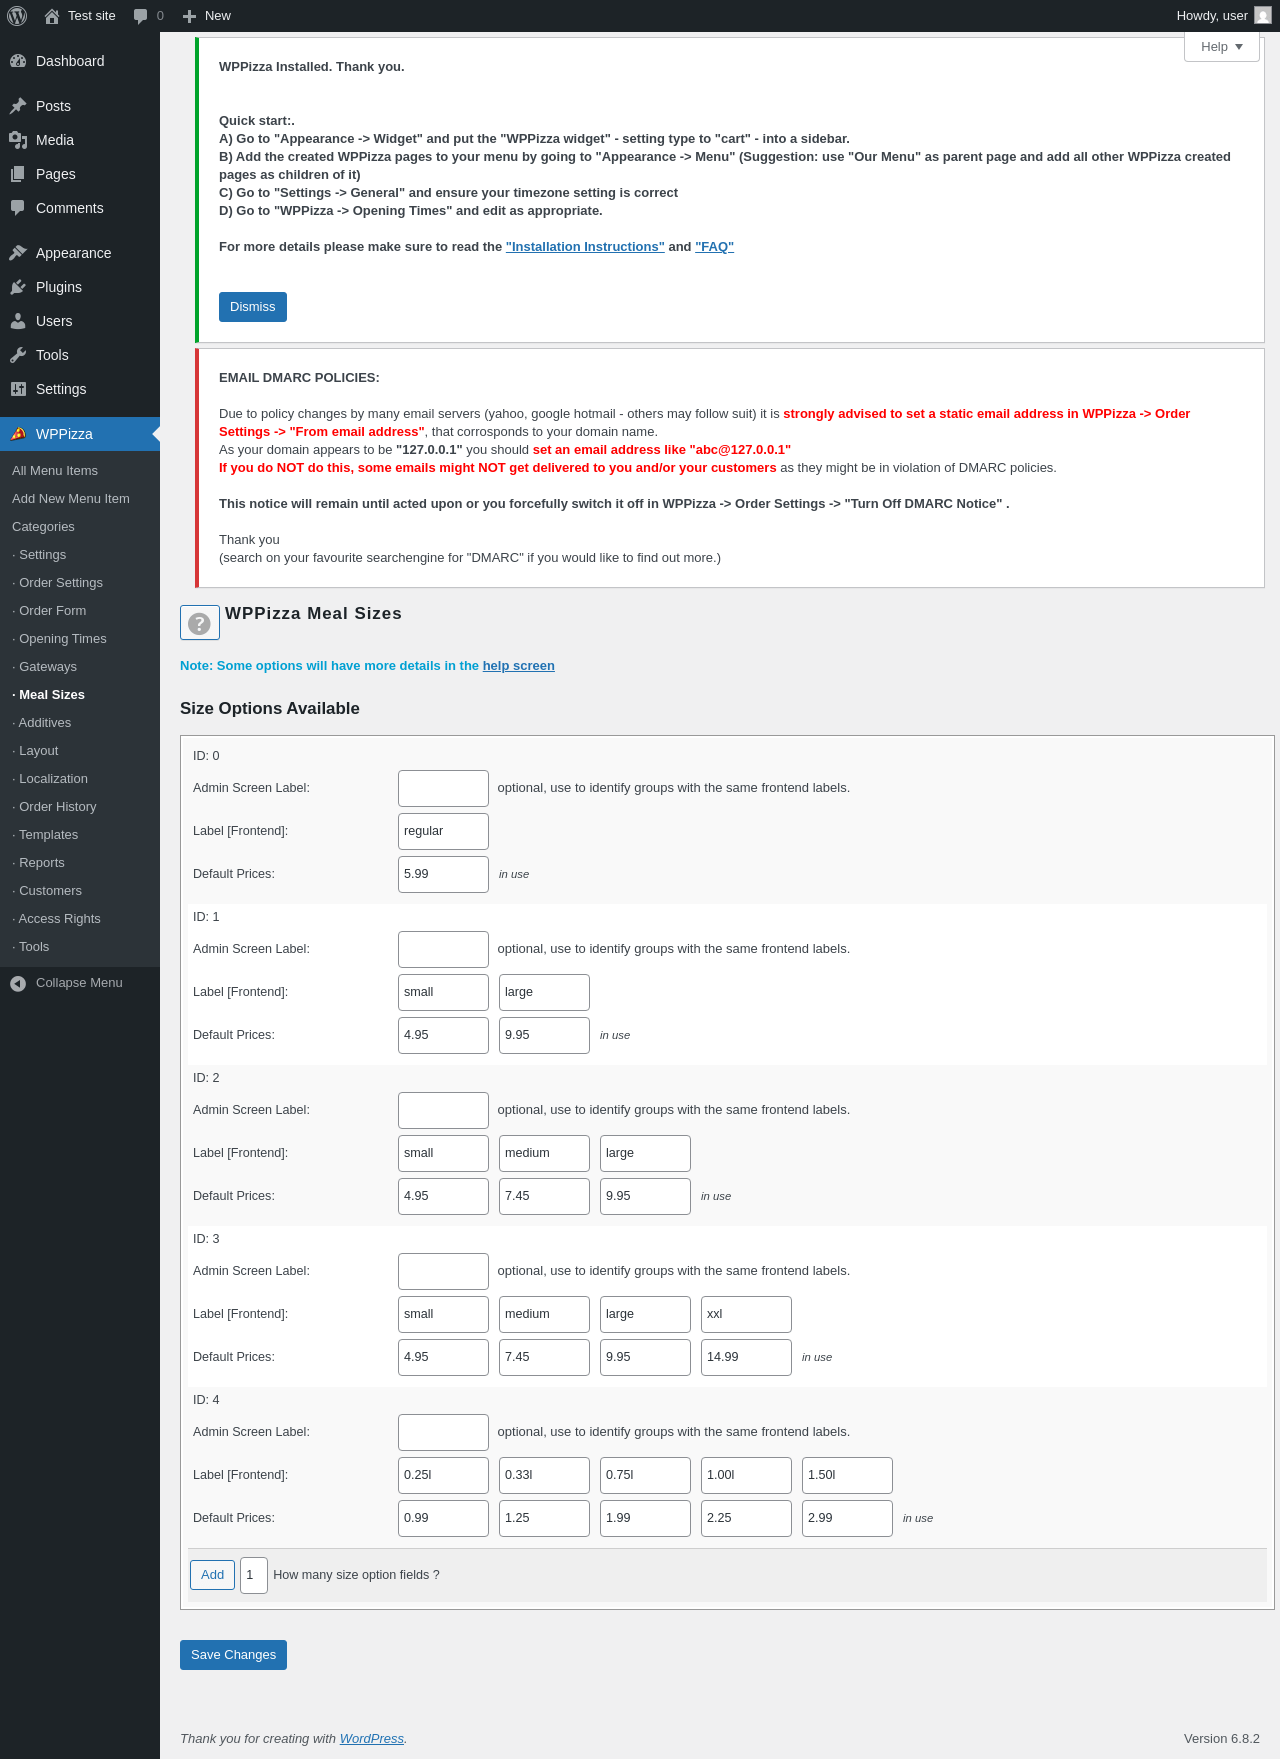Open Add New Menu Item submenu

pyautogui.click(x=71, y=499)
